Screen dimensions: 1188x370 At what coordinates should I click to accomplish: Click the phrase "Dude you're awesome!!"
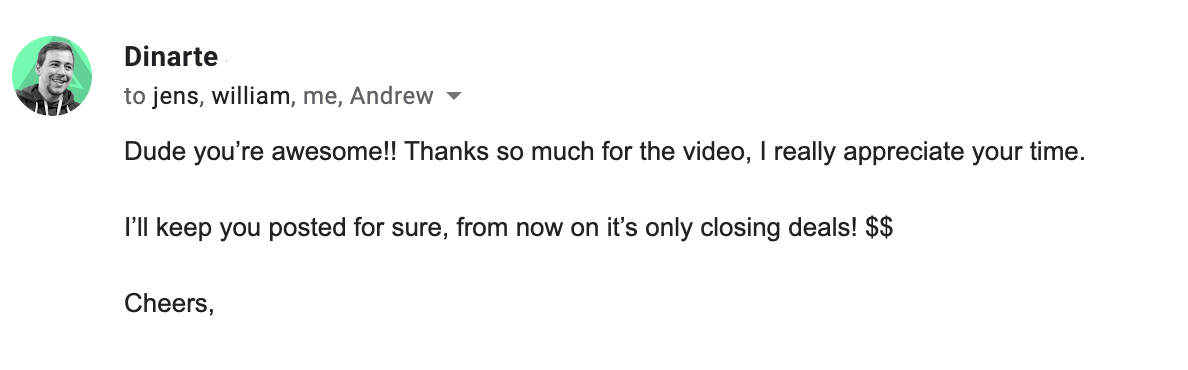[x=261, y=152]
